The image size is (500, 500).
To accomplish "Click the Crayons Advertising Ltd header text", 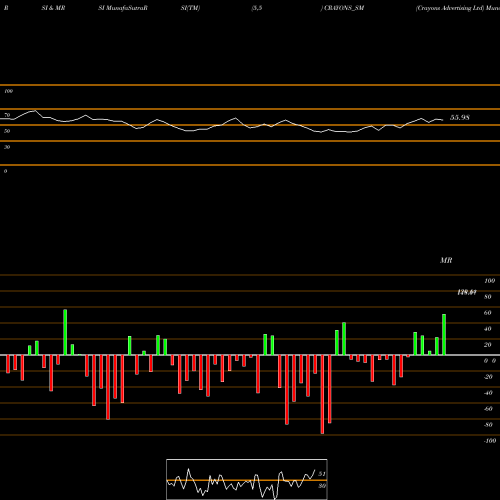I will coord(450,8).
